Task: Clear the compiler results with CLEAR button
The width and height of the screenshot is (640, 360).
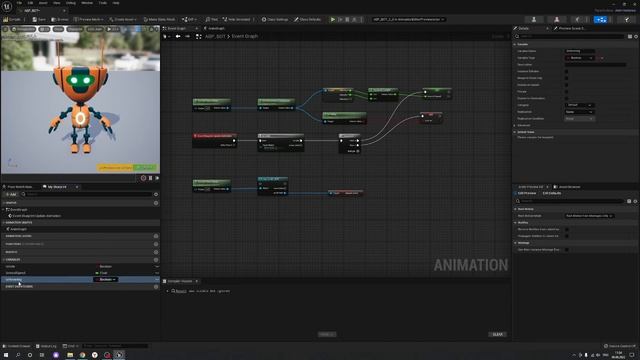Action: [x=498, y=334]
